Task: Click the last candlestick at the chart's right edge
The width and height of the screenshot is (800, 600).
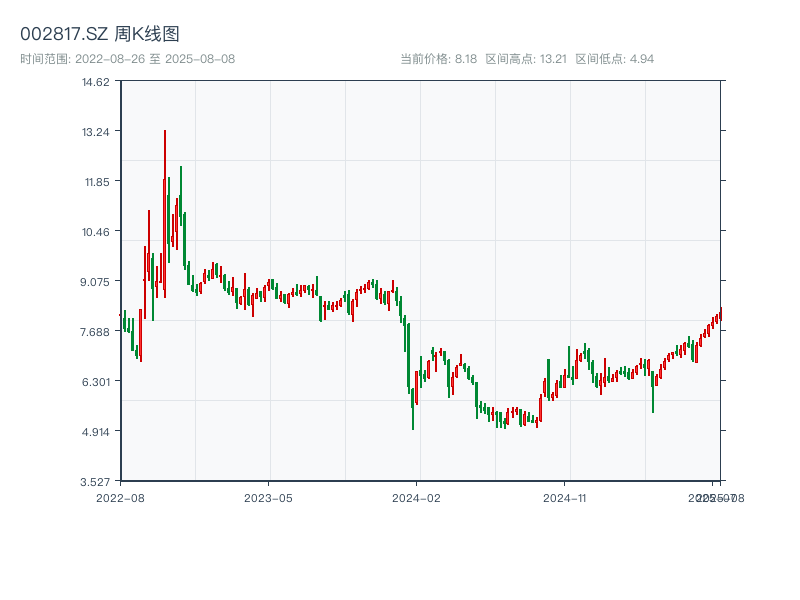Action: 720,315
